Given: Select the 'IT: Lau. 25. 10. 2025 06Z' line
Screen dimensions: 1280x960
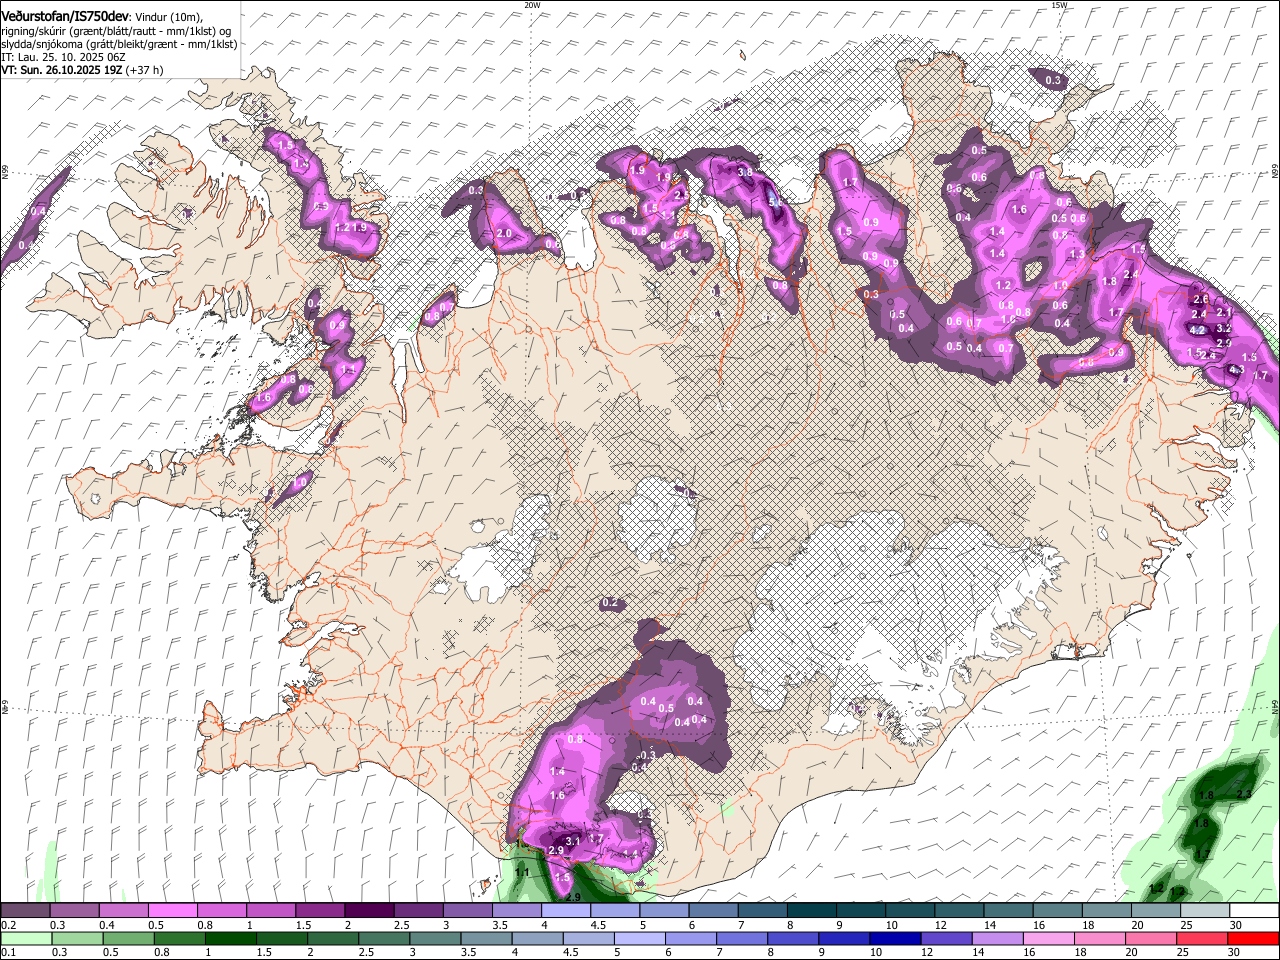Looking at the screenshot, I should coord(63,57).
